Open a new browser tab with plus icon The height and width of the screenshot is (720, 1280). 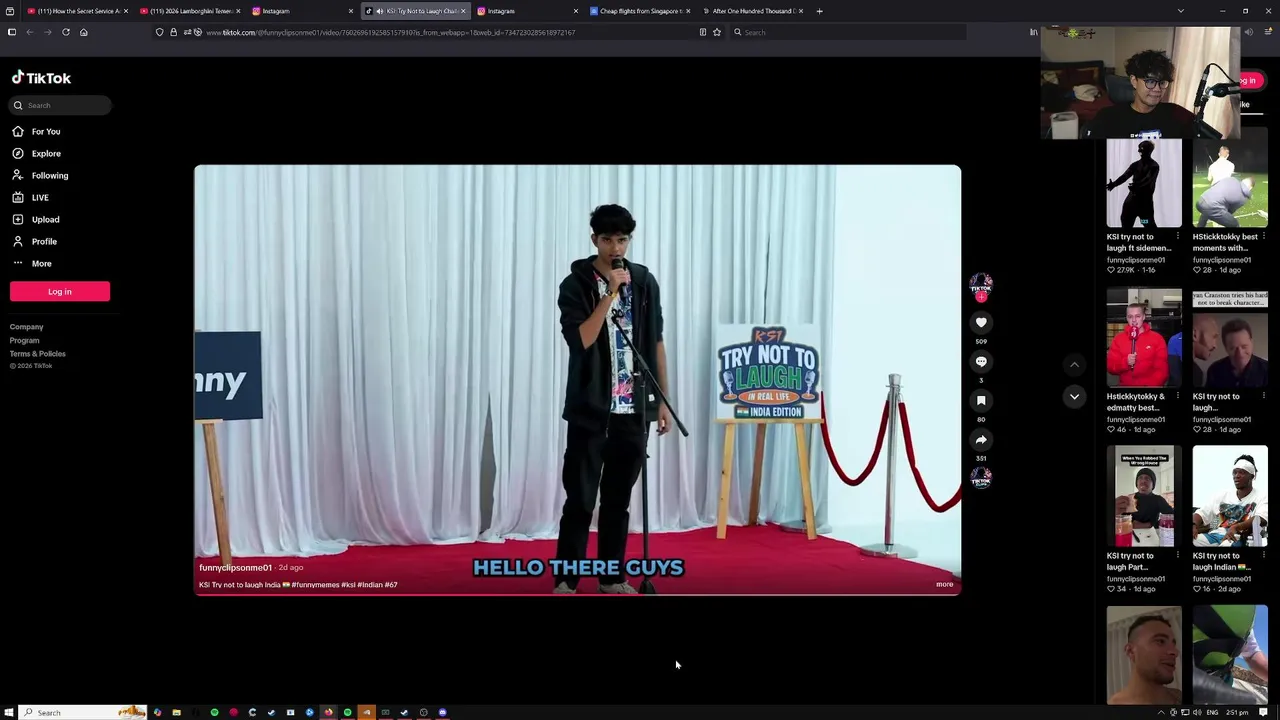click(x=819, y=11)
